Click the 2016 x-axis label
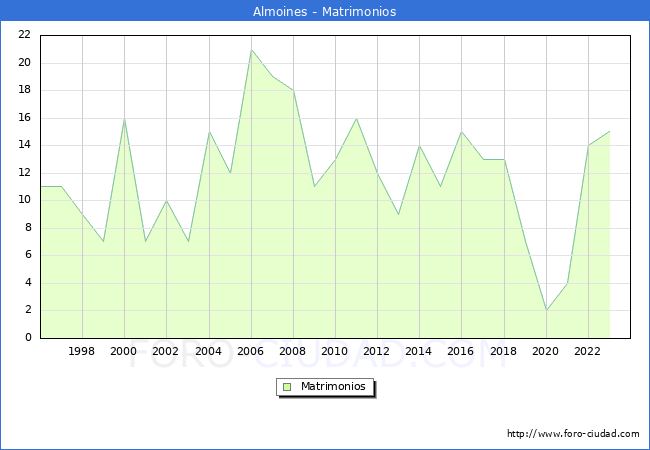650x450 pixels. (x=461, y=351)
